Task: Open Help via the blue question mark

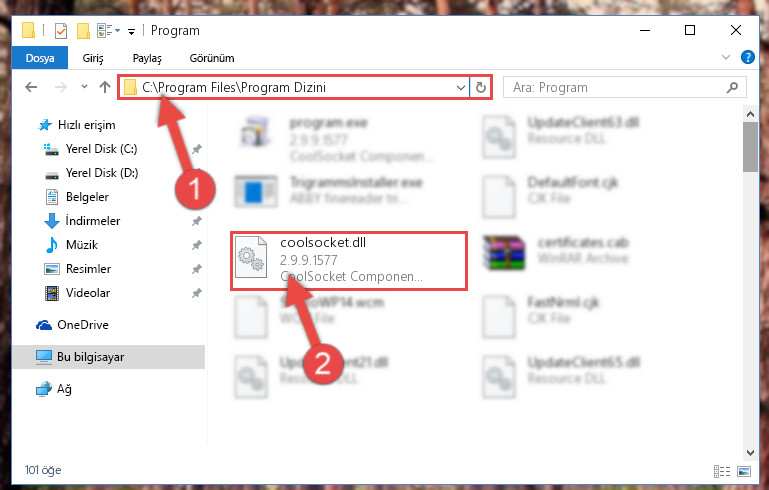Action: pyautogui.click(x=747, y=57)
